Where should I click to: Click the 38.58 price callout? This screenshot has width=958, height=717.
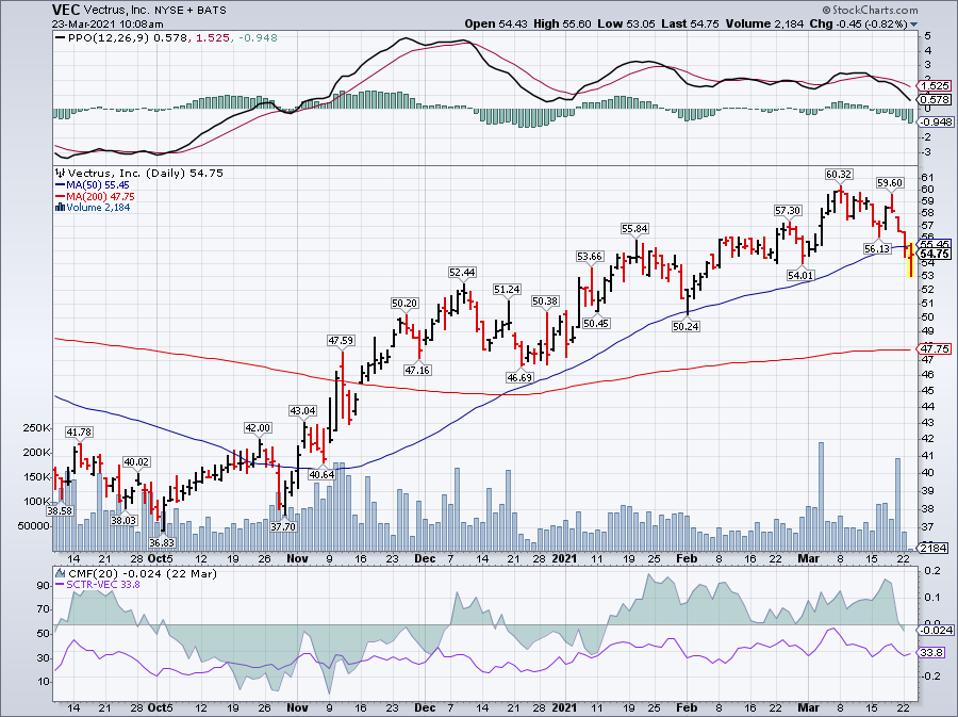(x=60, y=511)
